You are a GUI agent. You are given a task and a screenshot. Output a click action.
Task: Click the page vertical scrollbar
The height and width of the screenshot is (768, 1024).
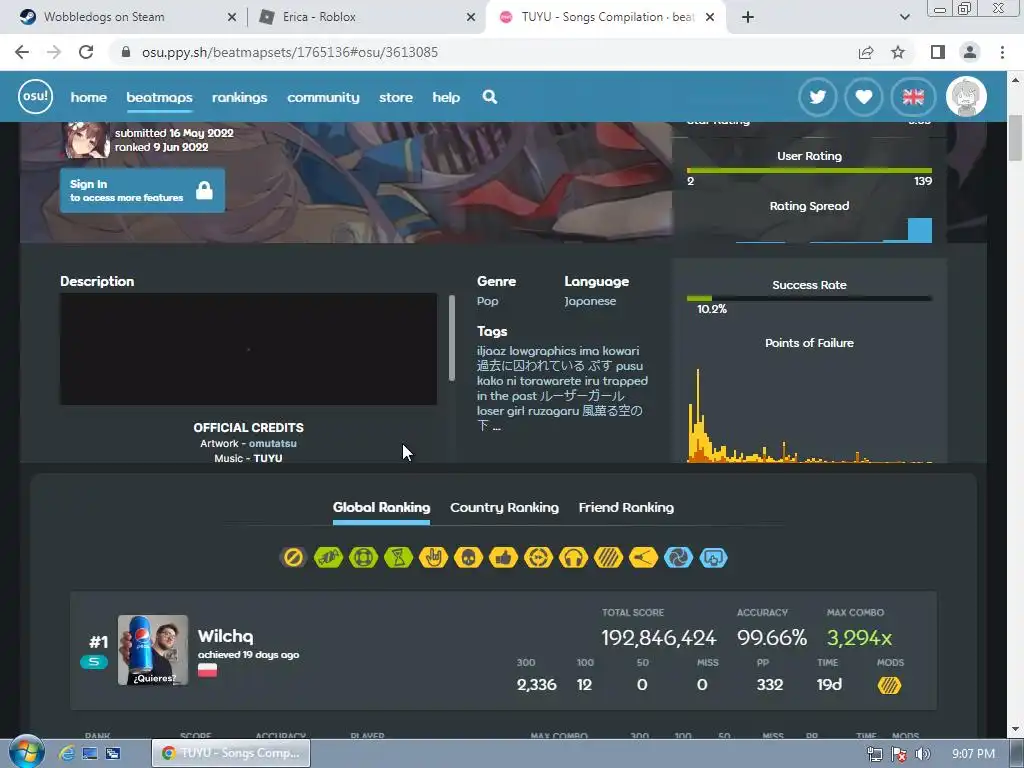1016,137
